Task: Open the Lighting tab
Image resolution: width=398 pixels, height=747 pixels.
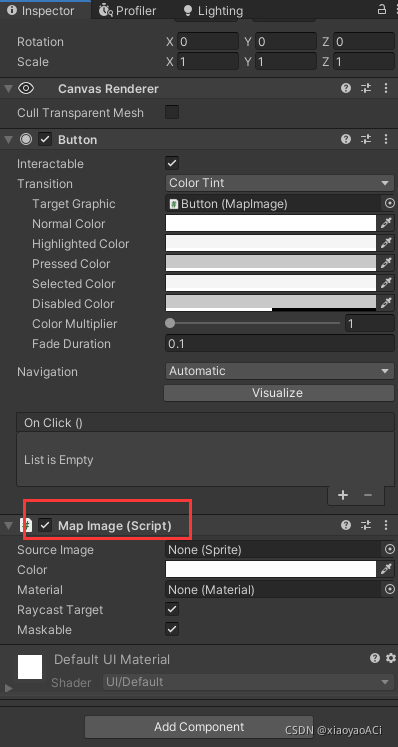Action: click(213, 10)
